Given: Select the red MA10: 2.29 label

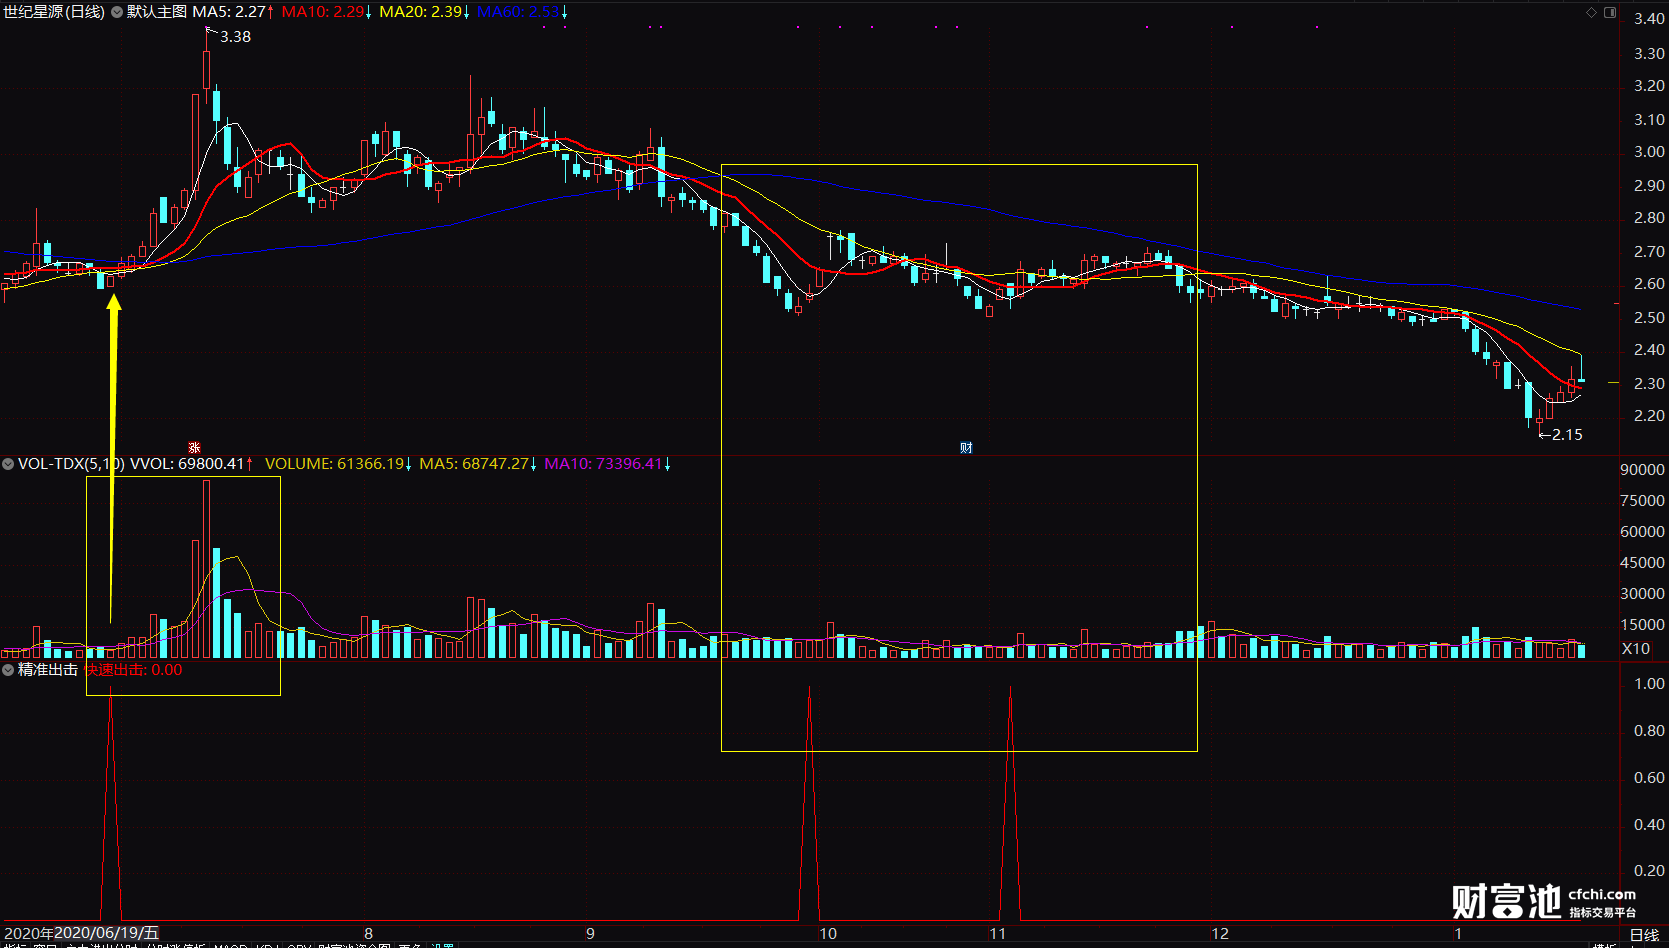Looking at the screenshot, I should pyautogui.click(x=323, y=12).
